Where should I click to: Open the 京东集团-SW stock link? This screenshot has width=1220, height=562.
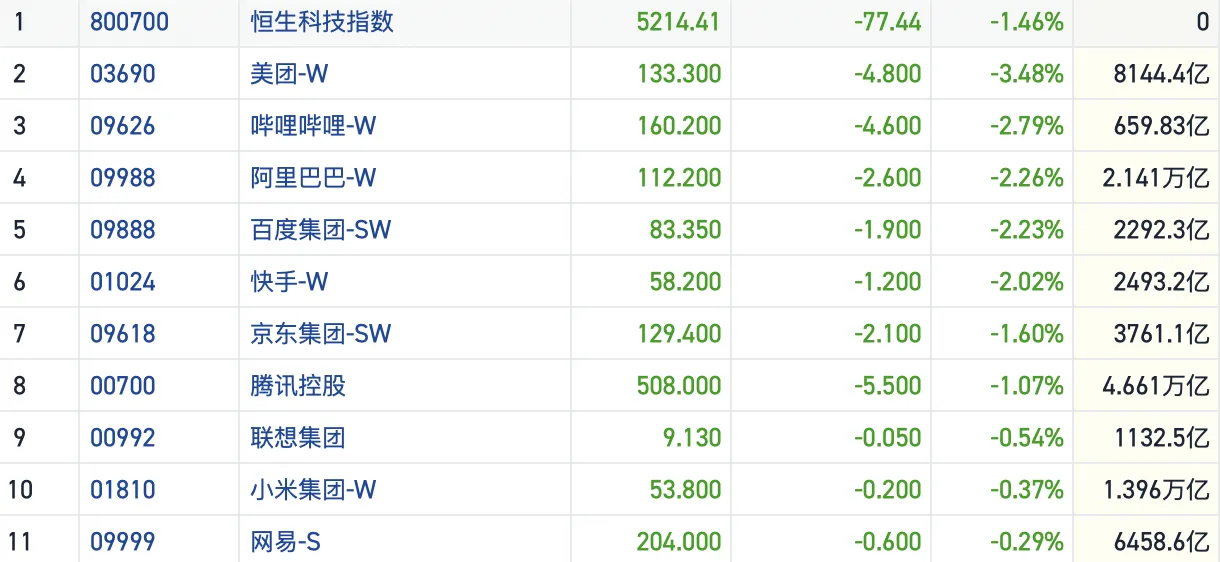320,334
